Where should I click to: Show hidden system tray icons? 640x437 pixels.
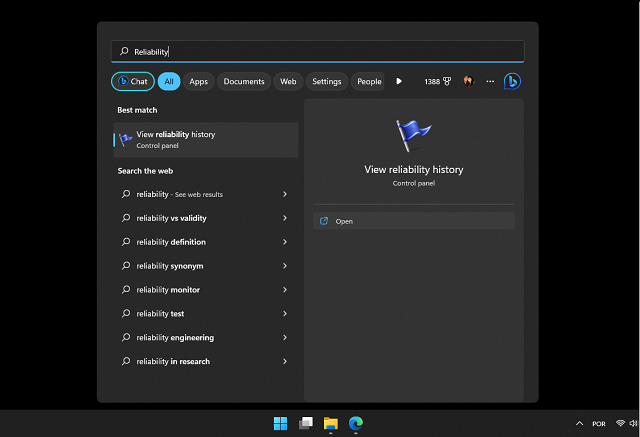click(579, 424)
